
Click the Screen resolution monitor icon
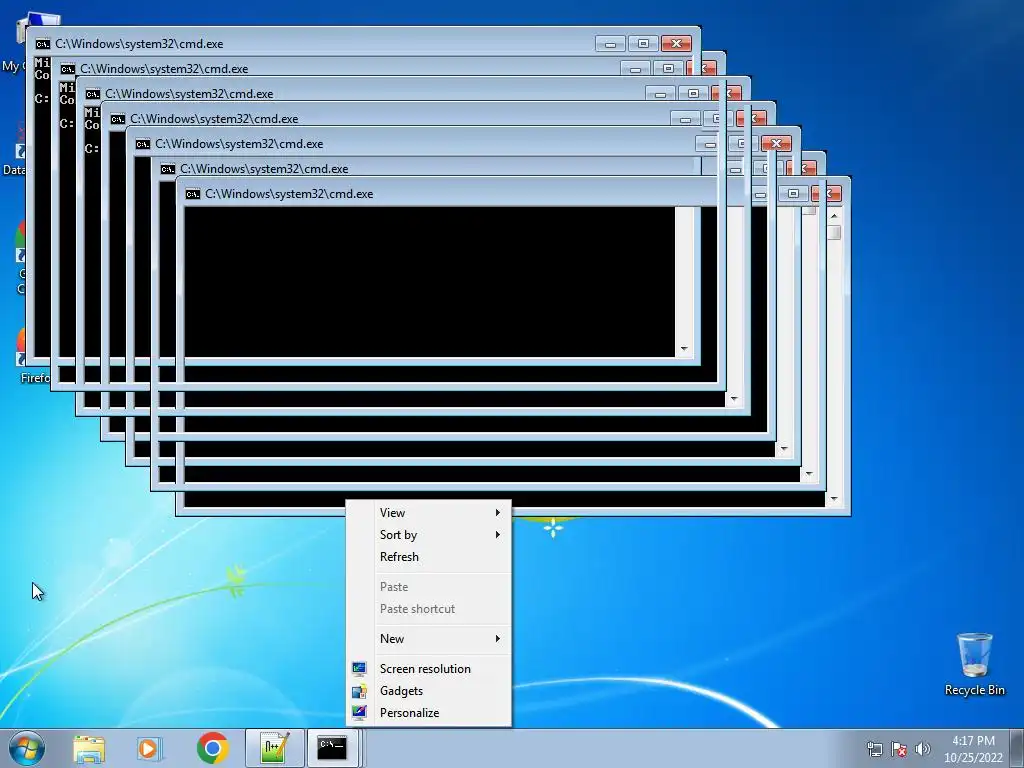(359, 669)
